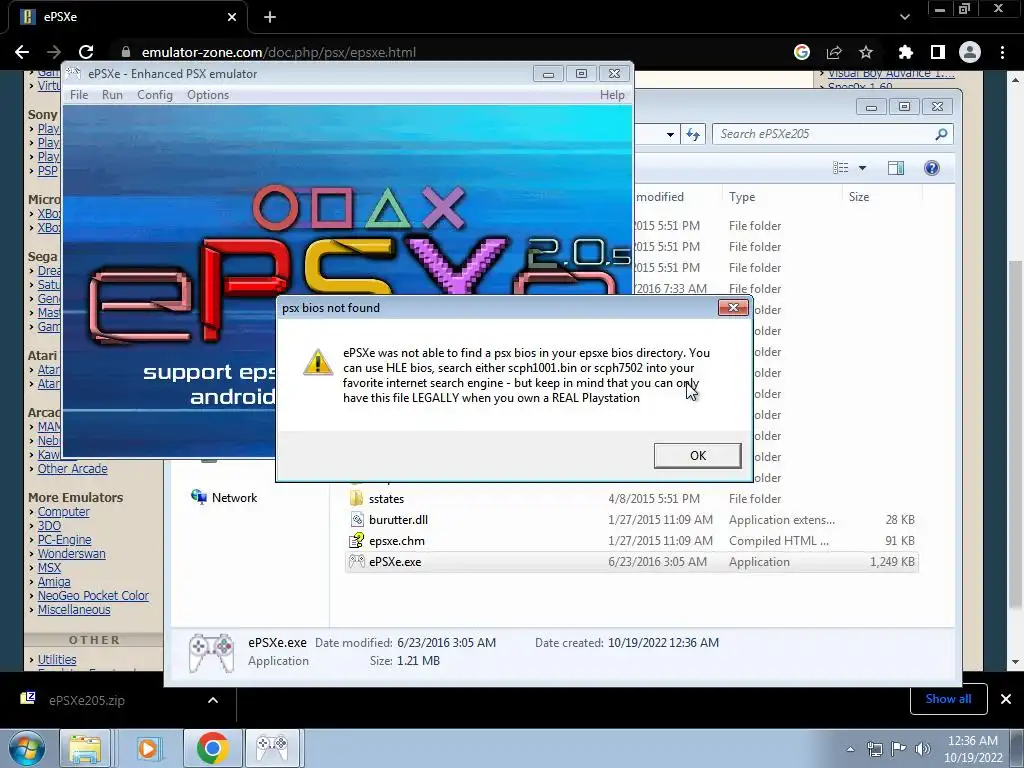The image size is (1024, 768).
Task: Click the address bar URL
Action: coord(279,52)
